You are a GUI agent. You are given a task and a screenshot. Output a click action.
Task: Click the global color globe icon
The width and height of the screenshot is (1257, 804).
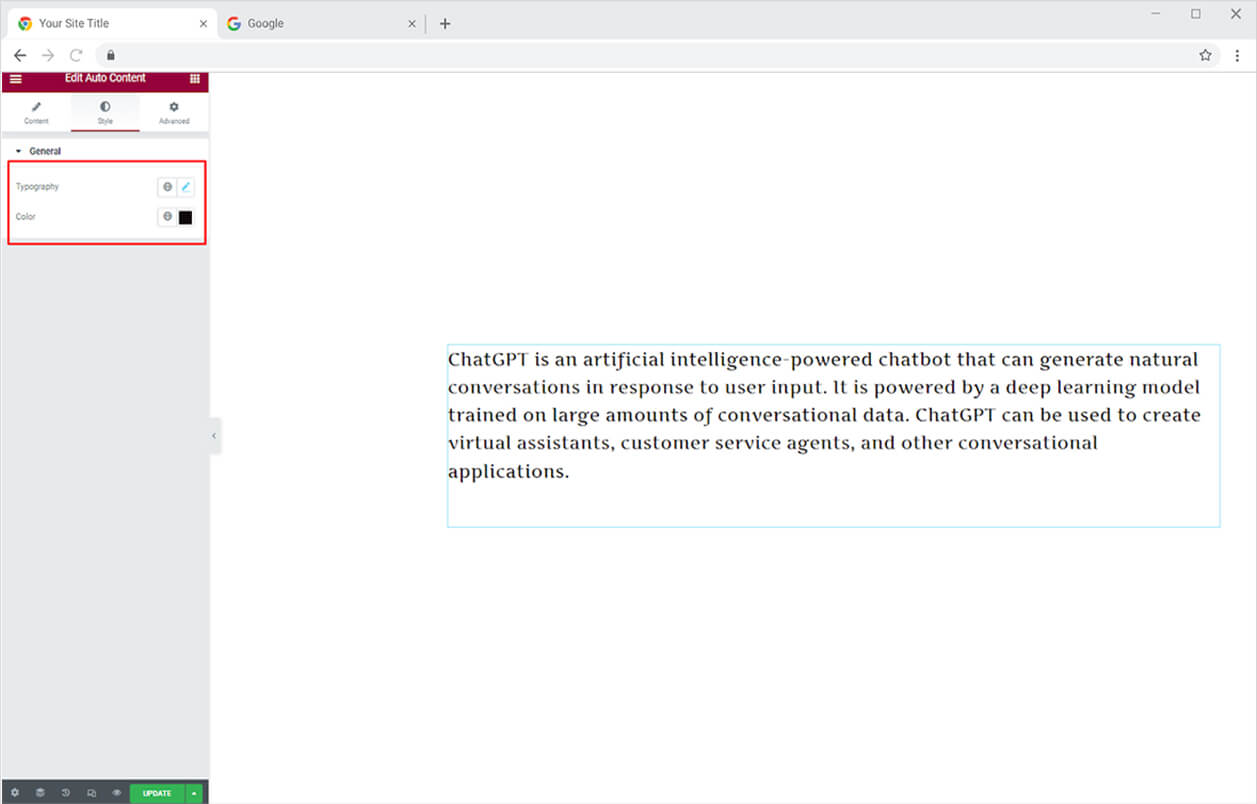coord(167,217)
